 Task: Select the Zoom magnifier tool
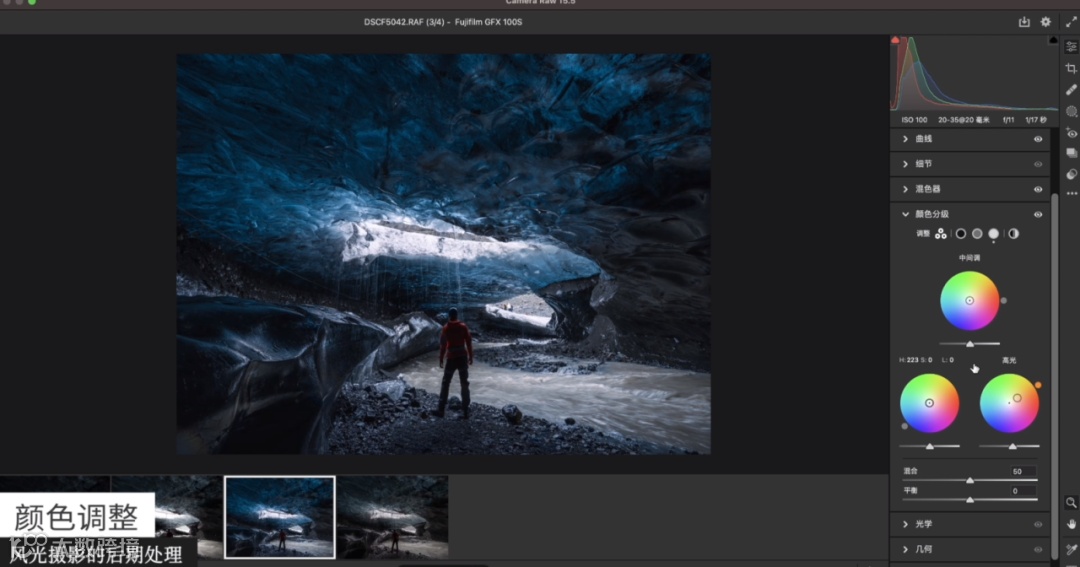pyautogui.click(x=1071, y=502)
